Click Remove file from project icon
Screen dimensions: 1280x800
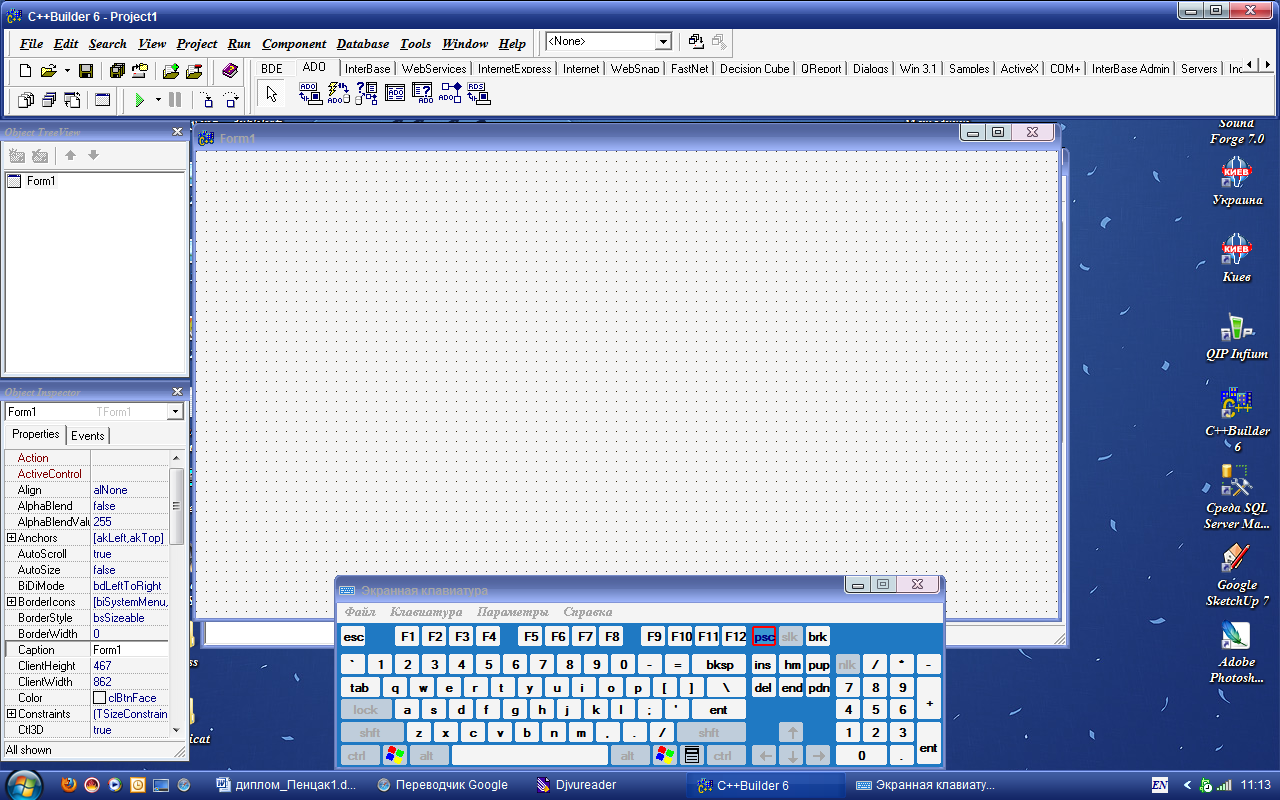tap(194, 71)
